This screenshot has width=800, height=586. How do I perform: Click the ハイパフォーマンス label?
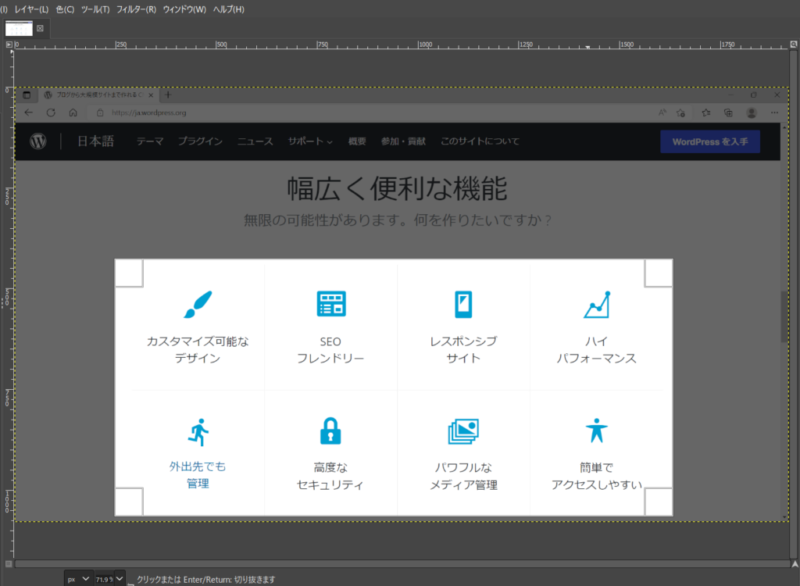(x=596, y=350)
